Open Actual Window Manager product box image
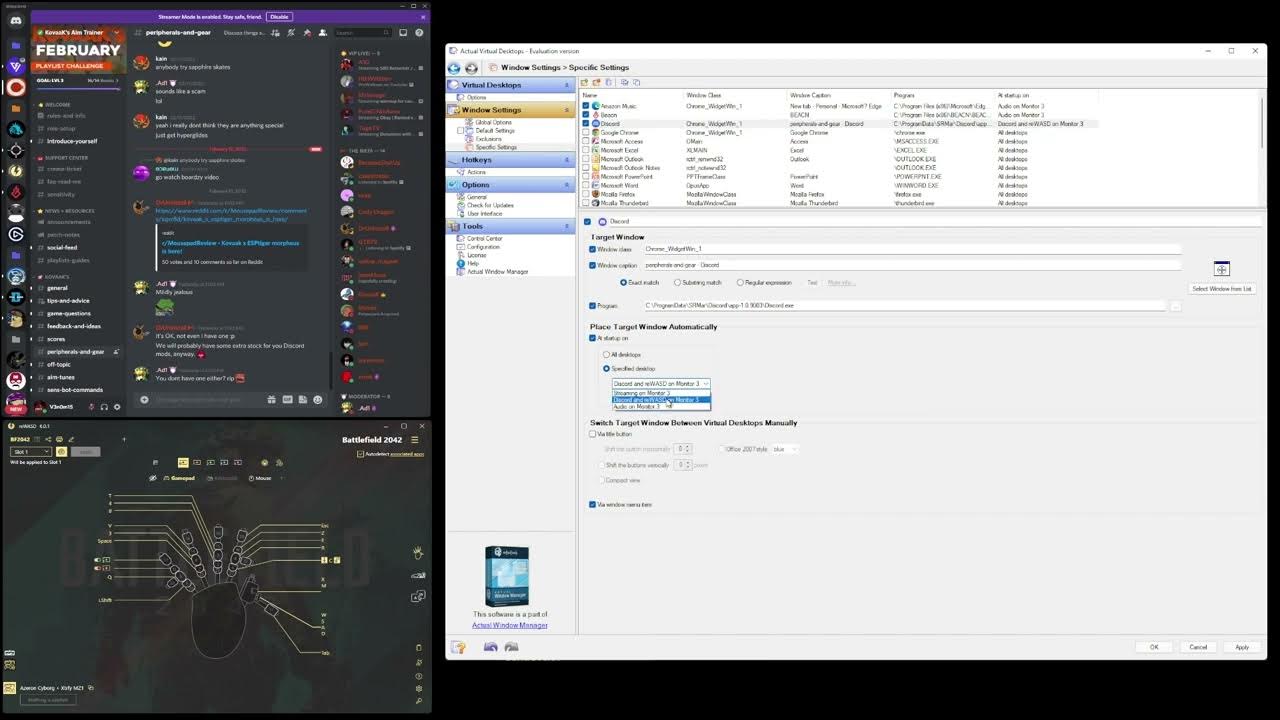Viewport: 1280px width, 720px height. click(507, 576)
